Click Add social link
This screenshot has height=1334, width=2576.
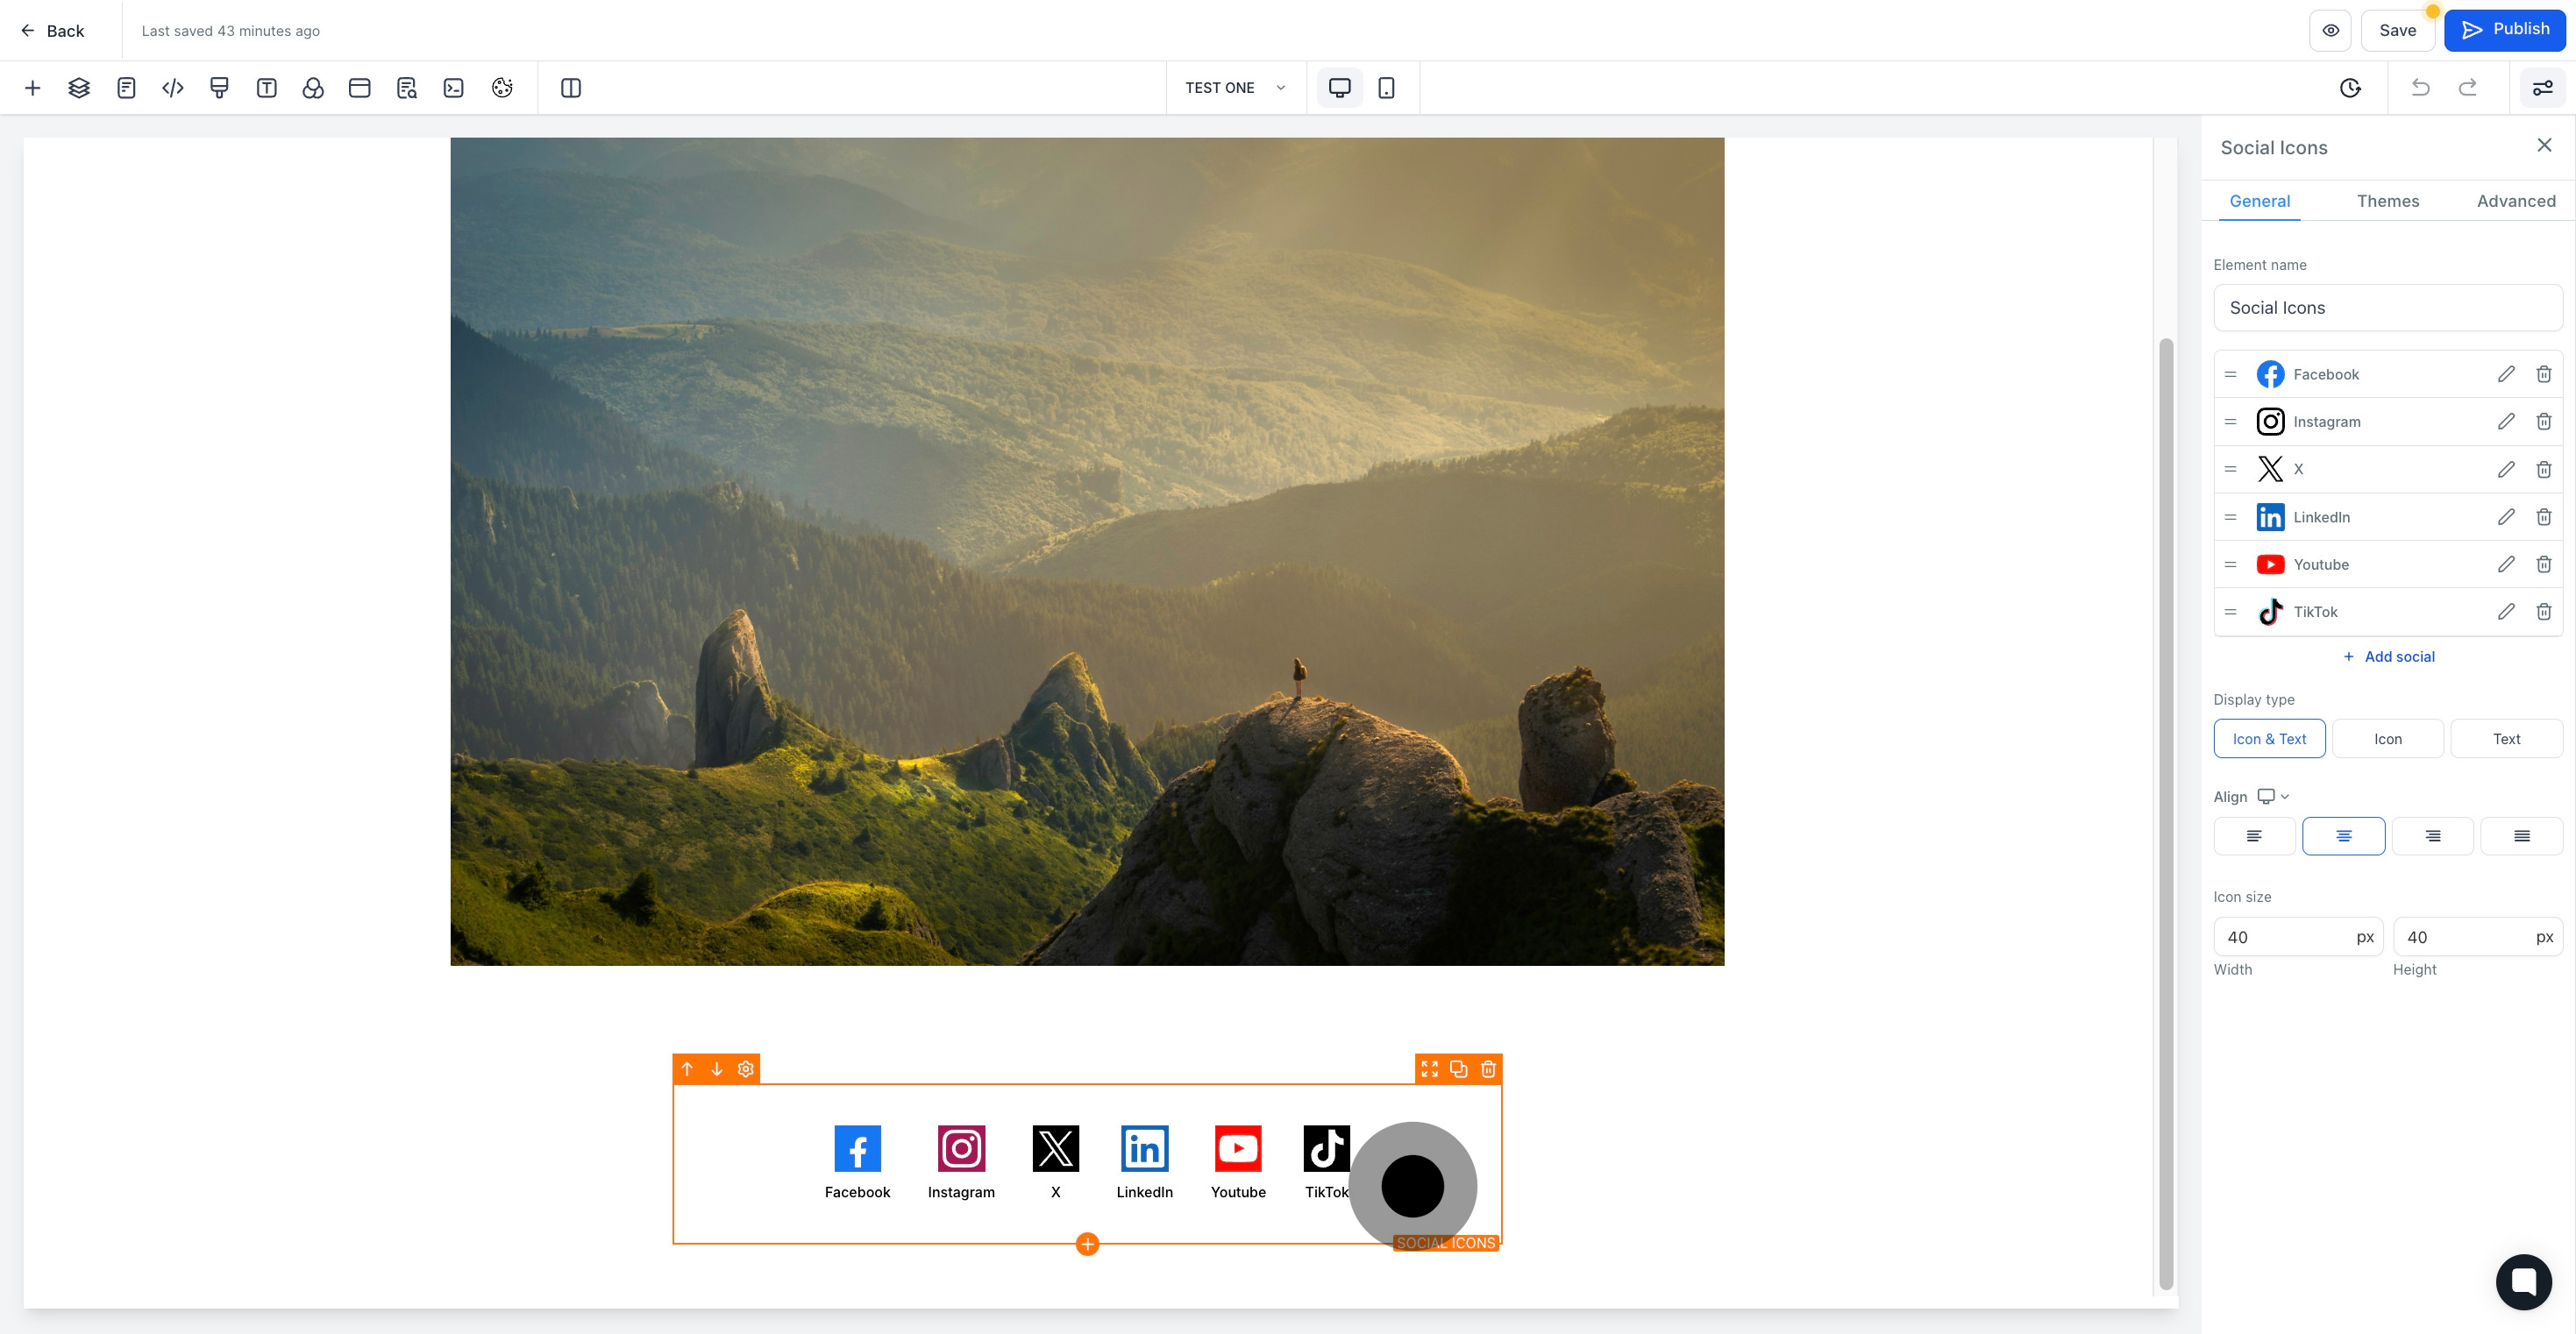point(2388,657)
